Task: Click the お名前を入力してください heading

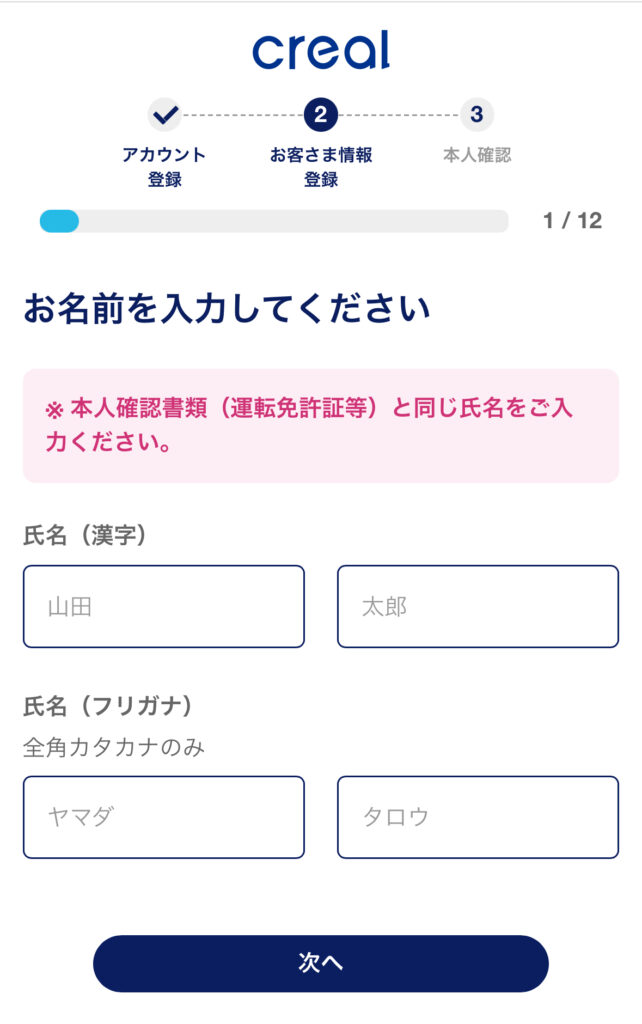Action: 227,308
